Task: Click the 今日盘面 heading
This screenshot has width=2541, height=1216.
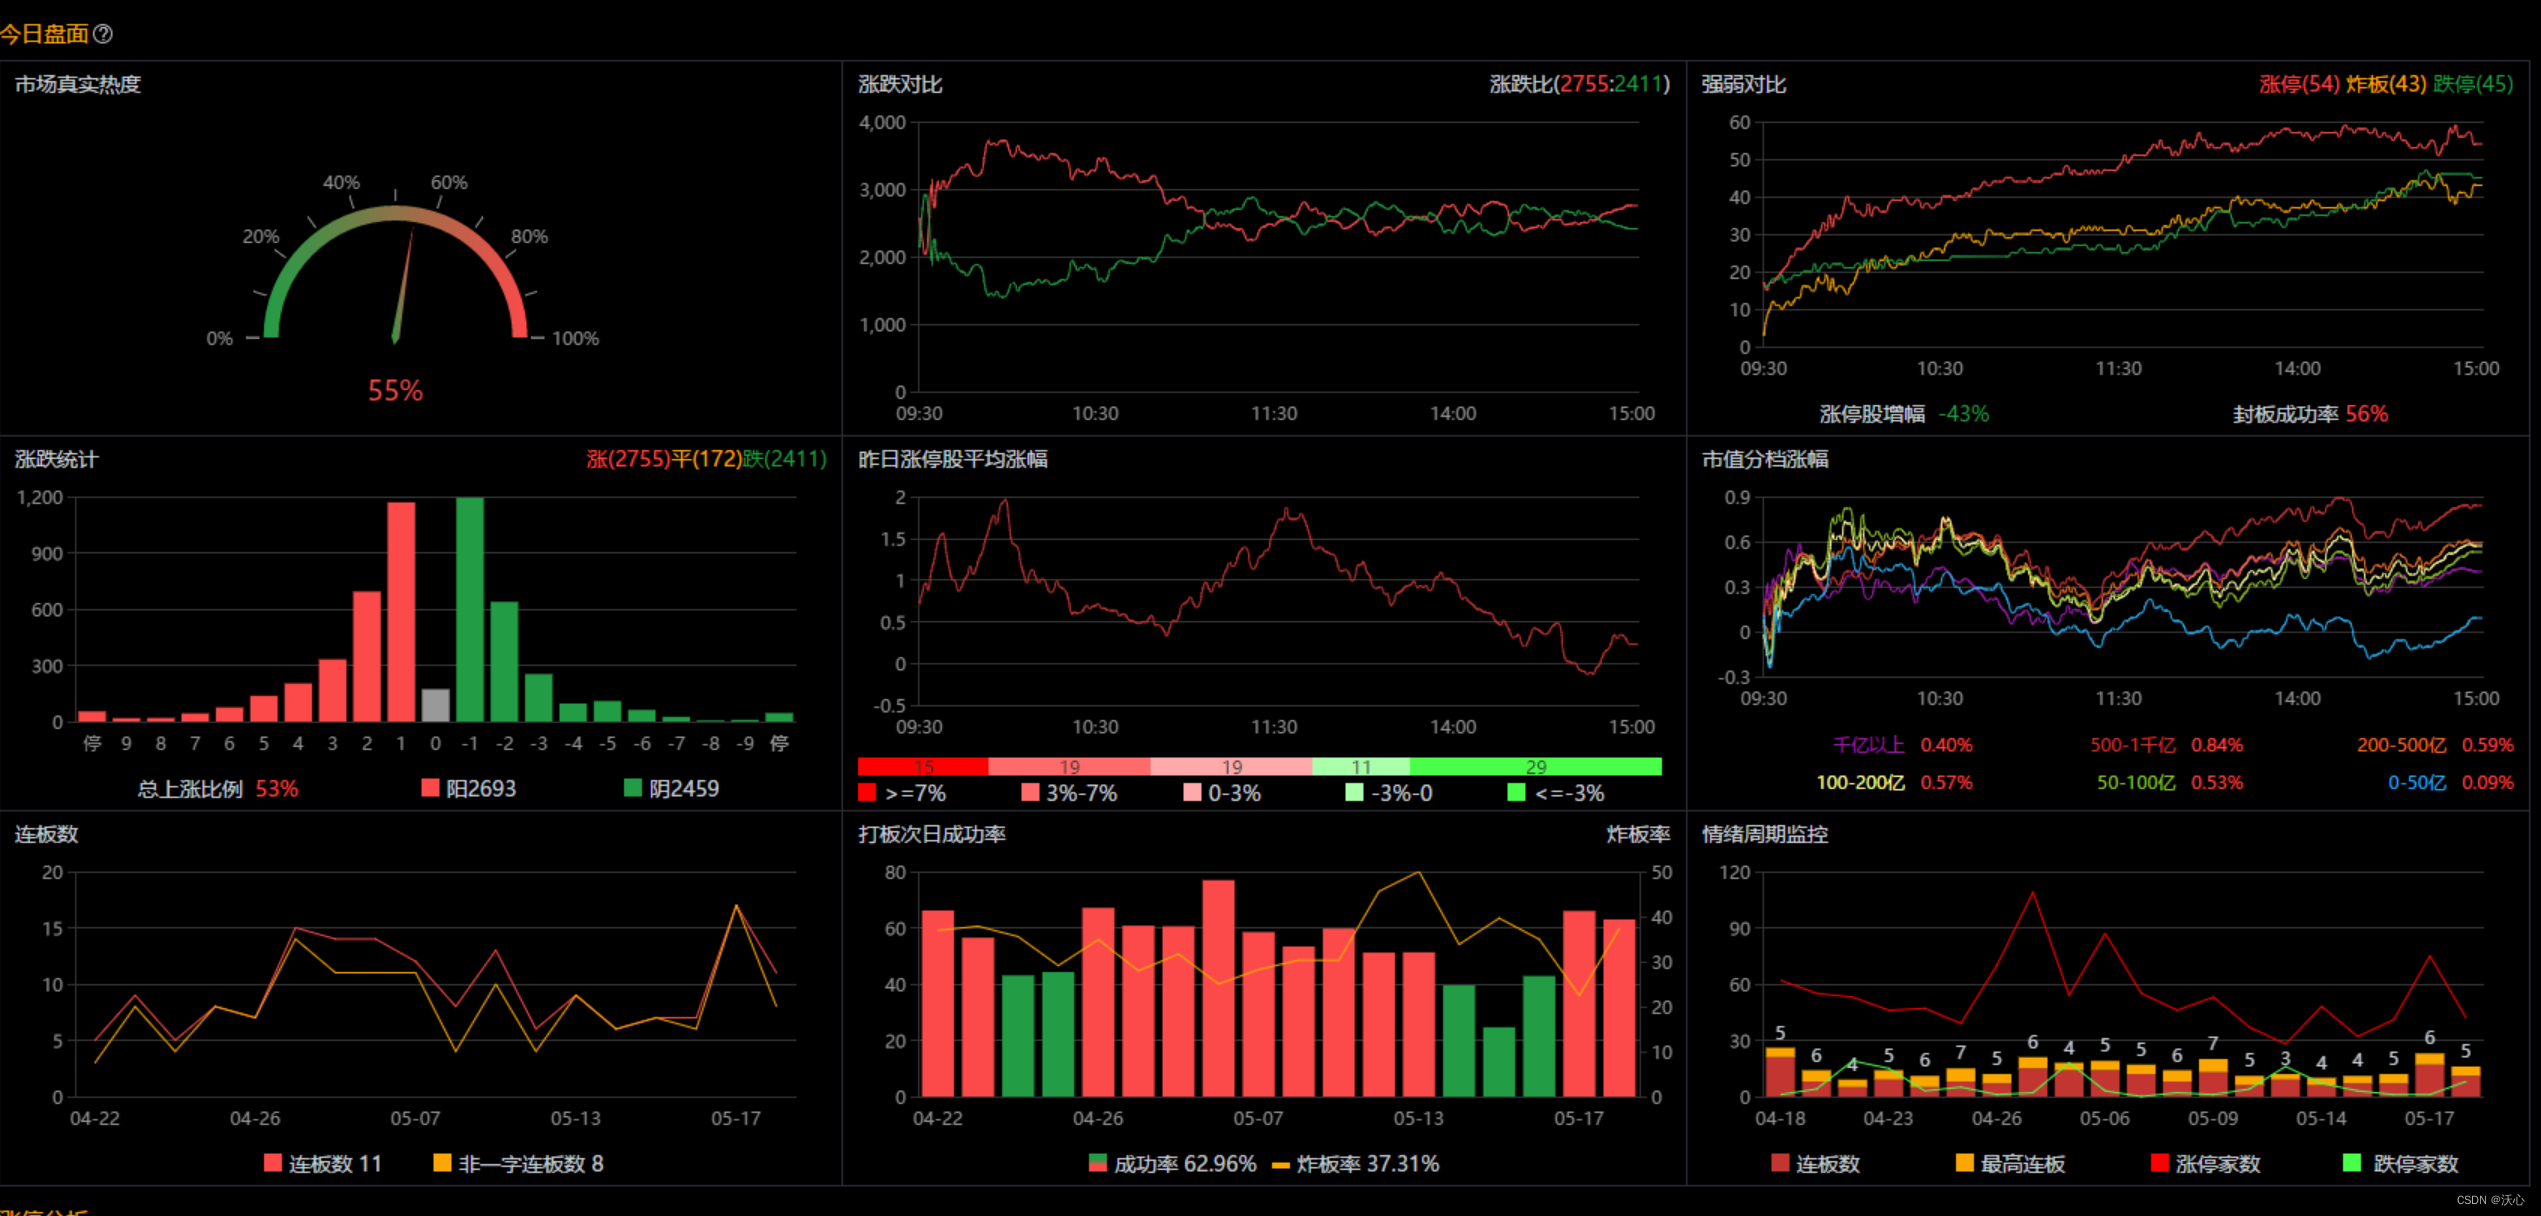Action: [44, 34]
